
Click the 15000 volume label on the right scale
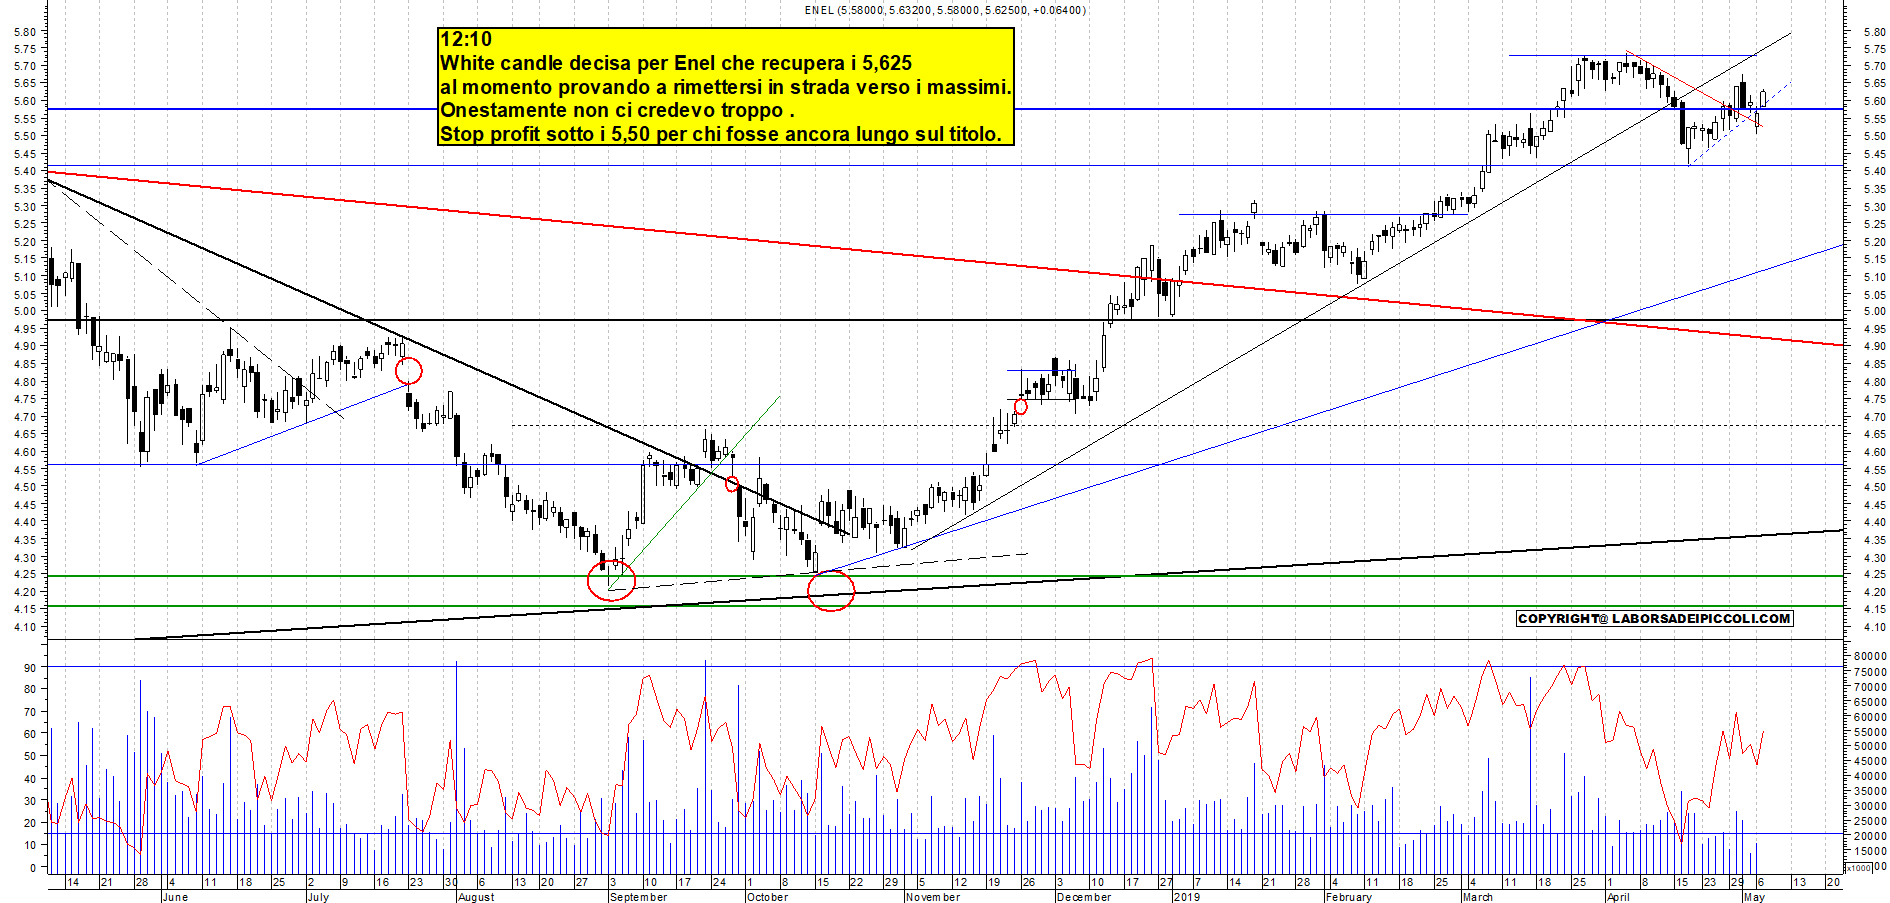point(1870,851)
